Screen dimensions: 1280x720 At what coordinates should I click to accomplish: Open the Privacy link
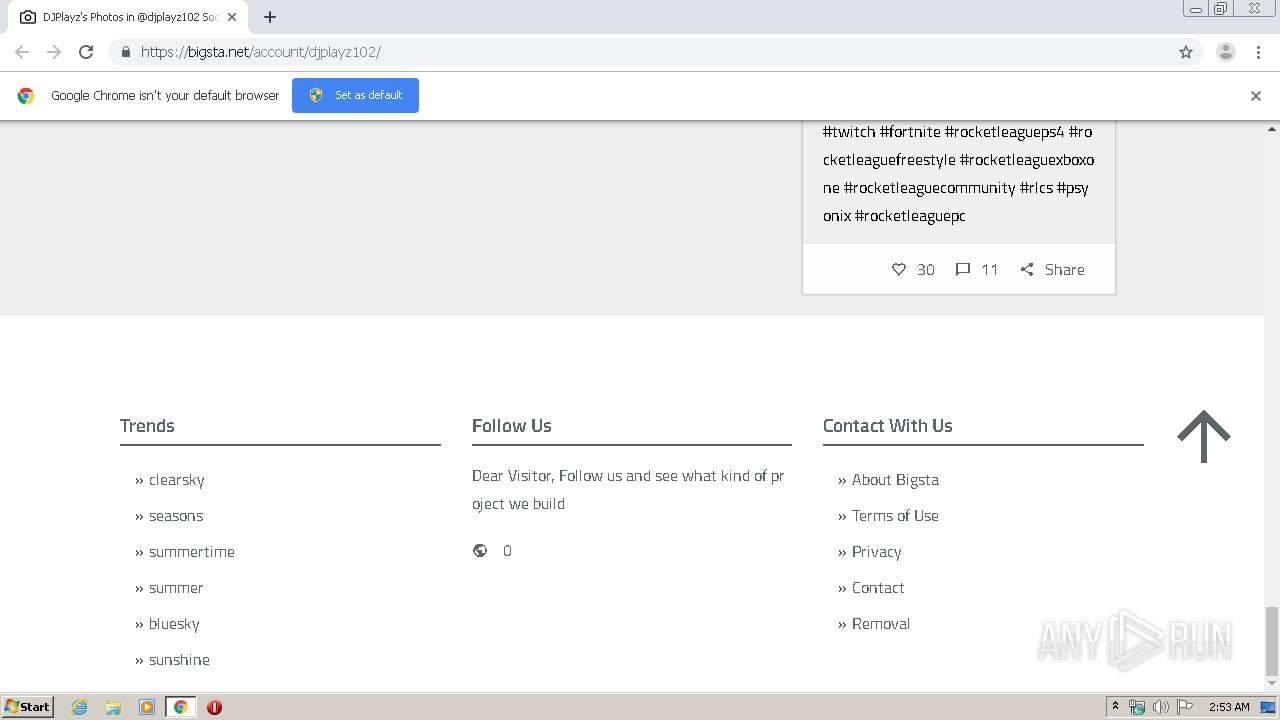(x=876, y=552)
